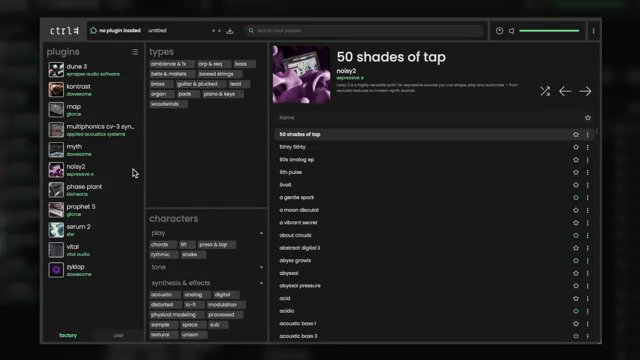
Task: Filter by arp & seq type
Action: (x=213, y=64)
